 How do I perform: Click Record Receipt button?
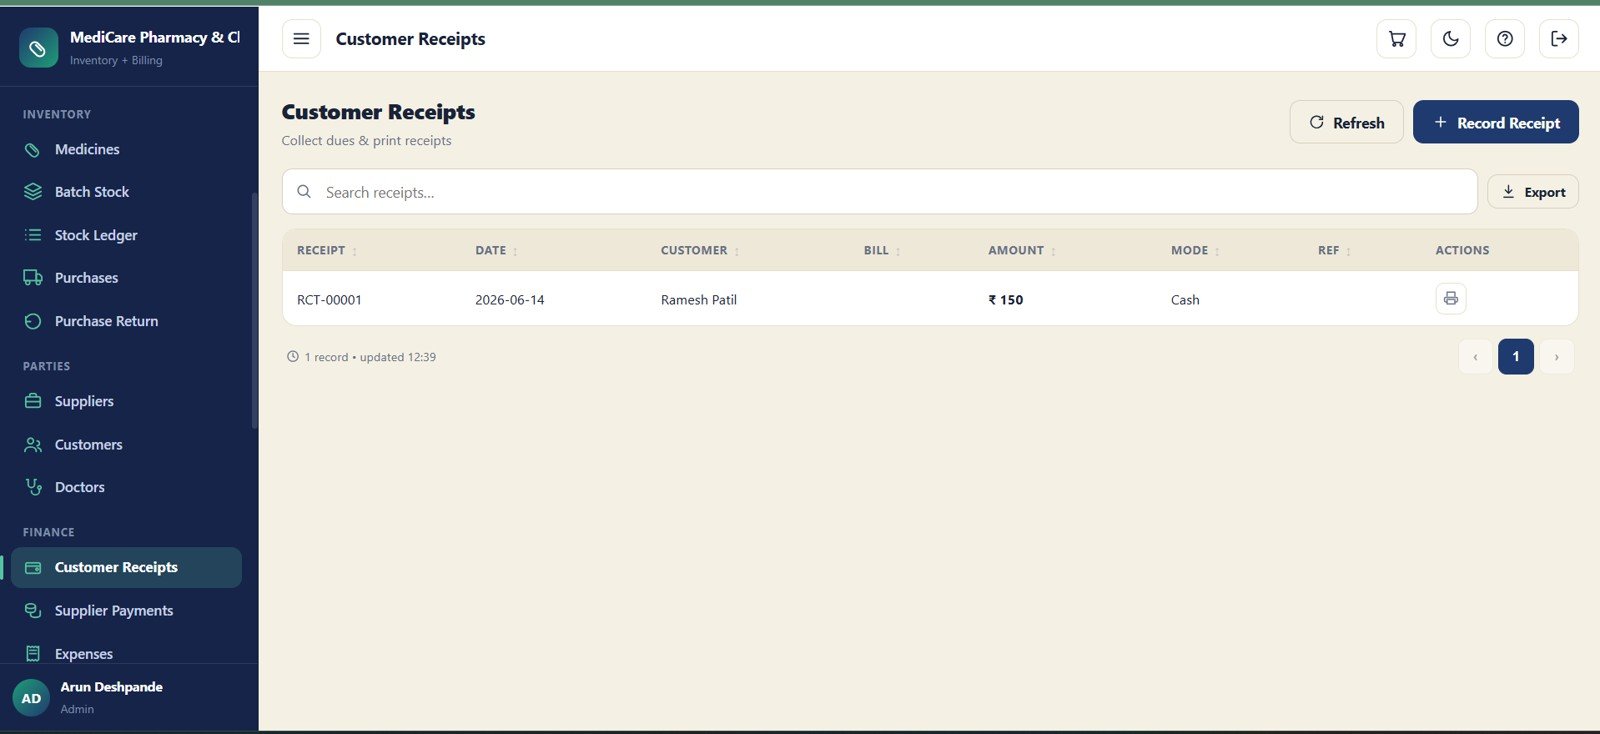[1496, 122]
